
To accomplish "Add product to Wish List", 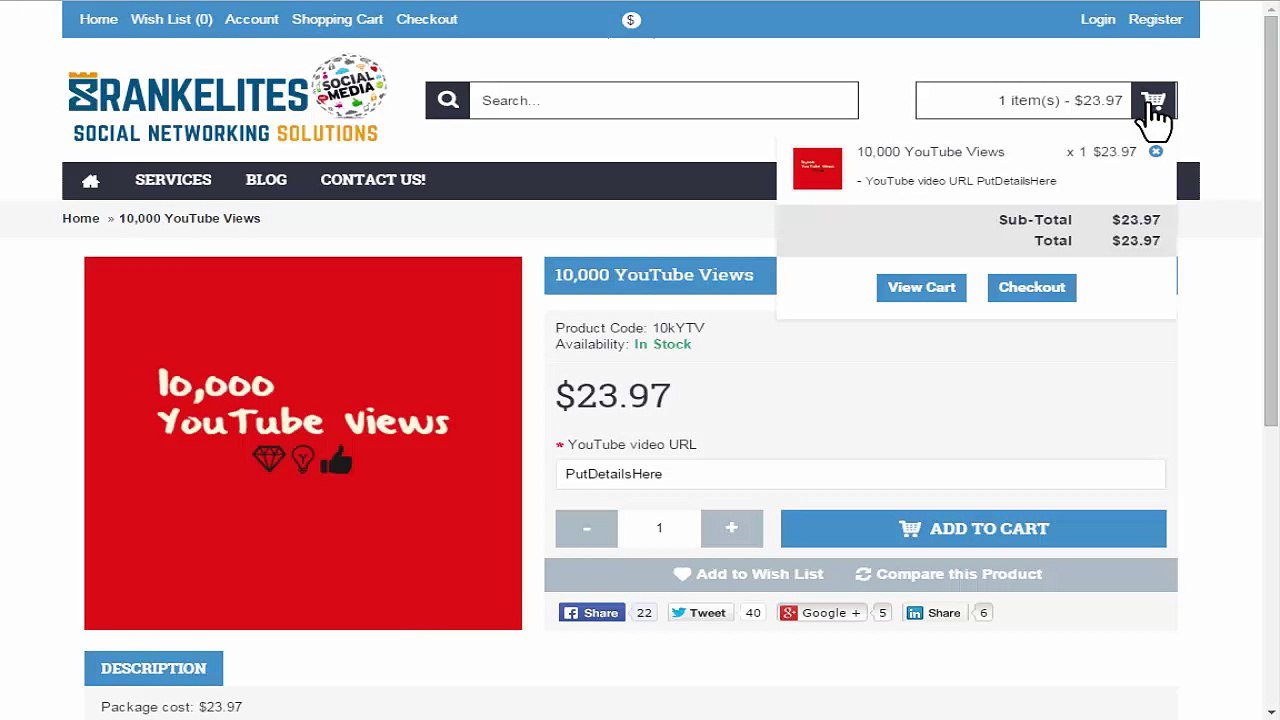I will pos(749,574).
